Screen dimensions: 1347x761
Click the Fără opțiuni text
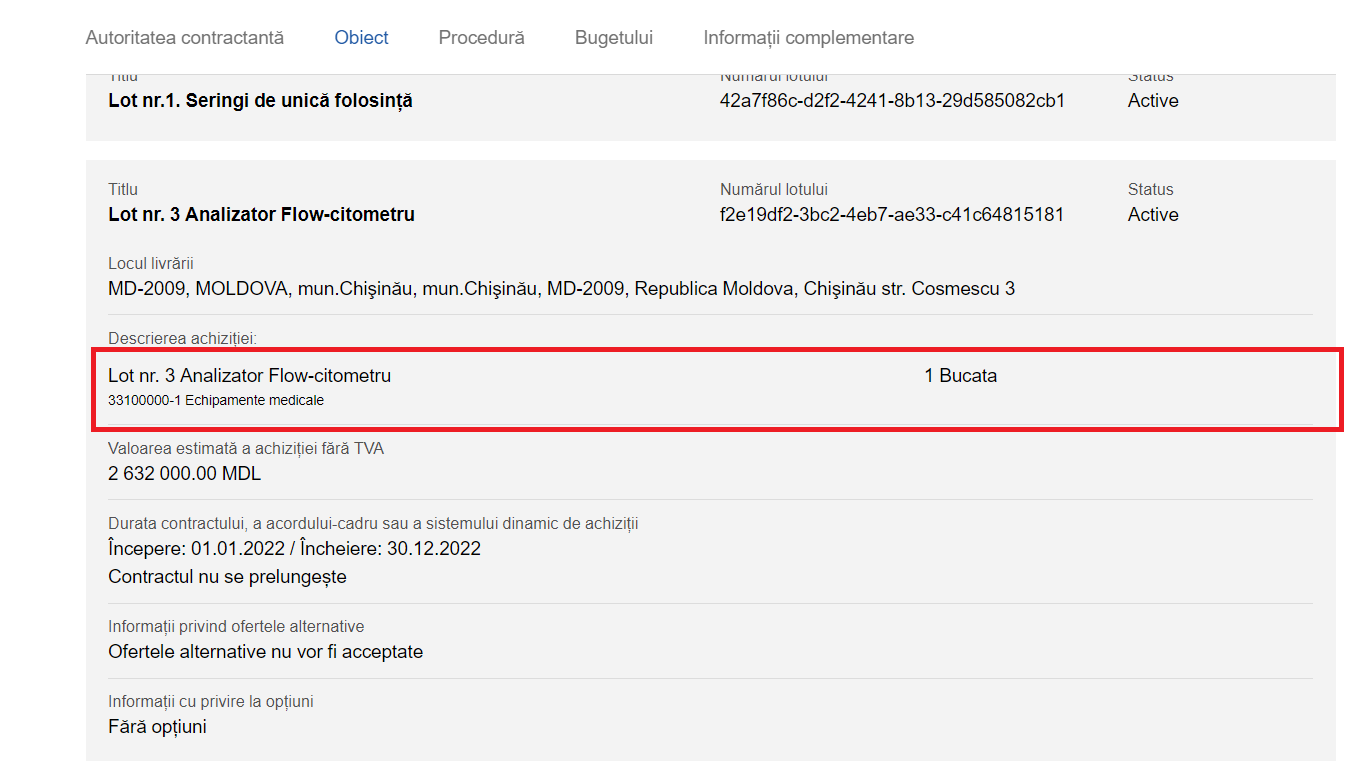[x=157, y=727]
